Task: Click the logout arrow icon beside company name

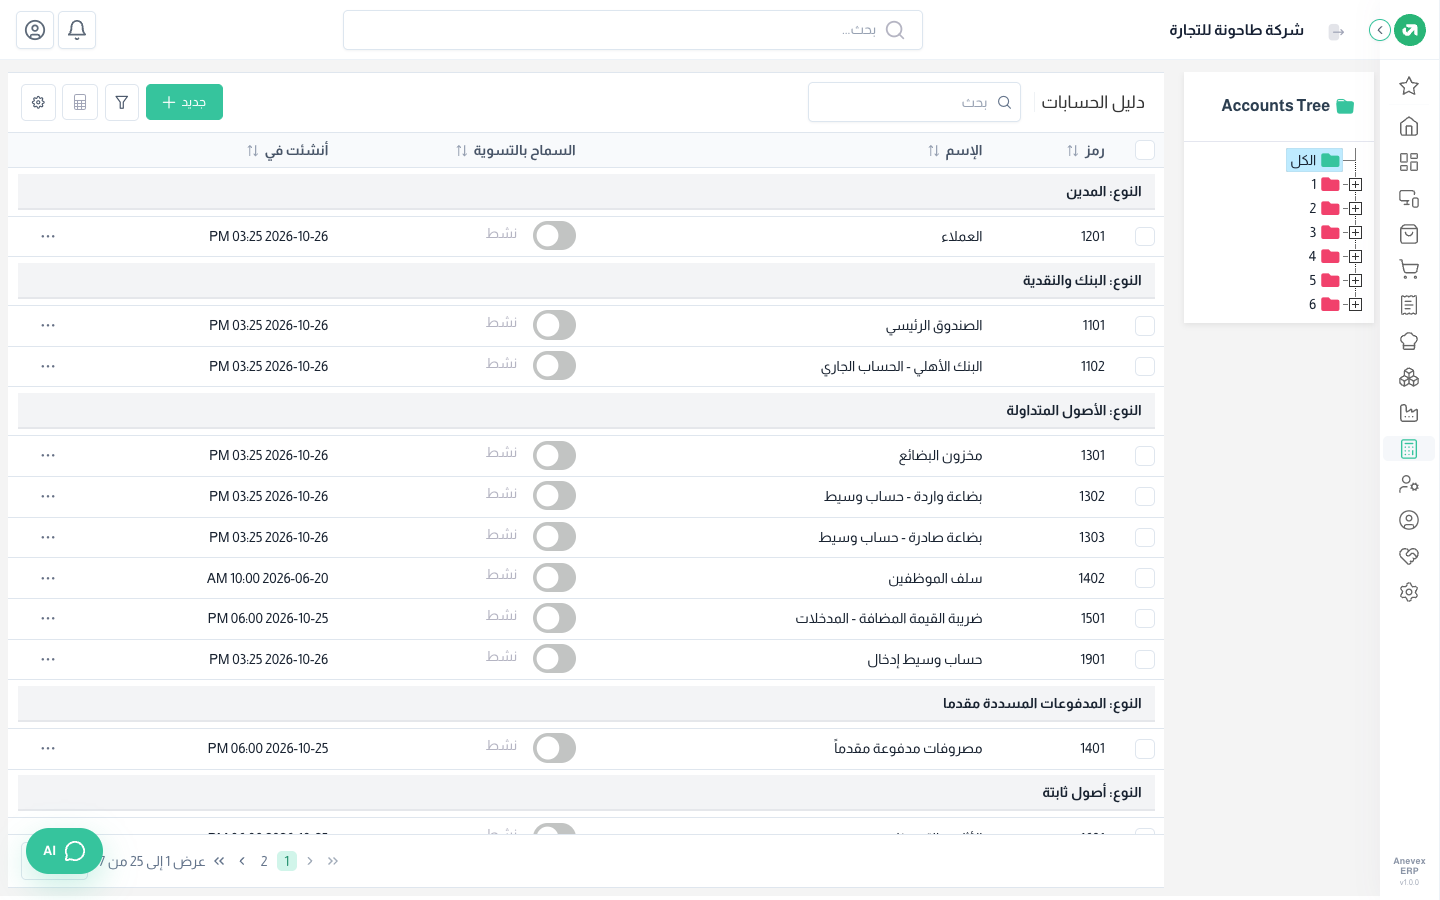Action: point(1337,32)
